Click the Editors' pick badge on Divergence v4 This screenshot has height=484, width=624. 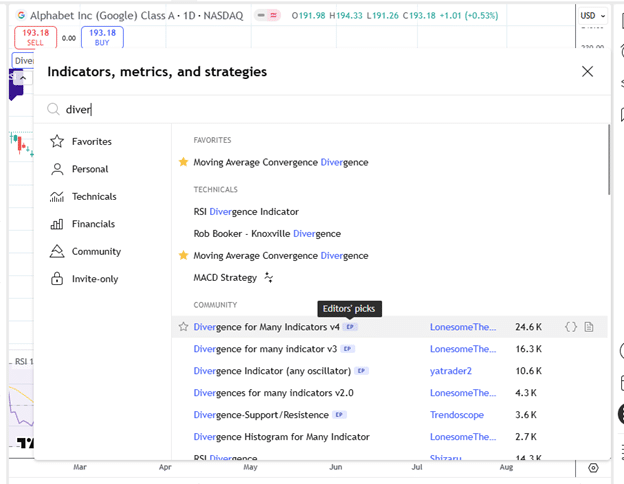350,327
